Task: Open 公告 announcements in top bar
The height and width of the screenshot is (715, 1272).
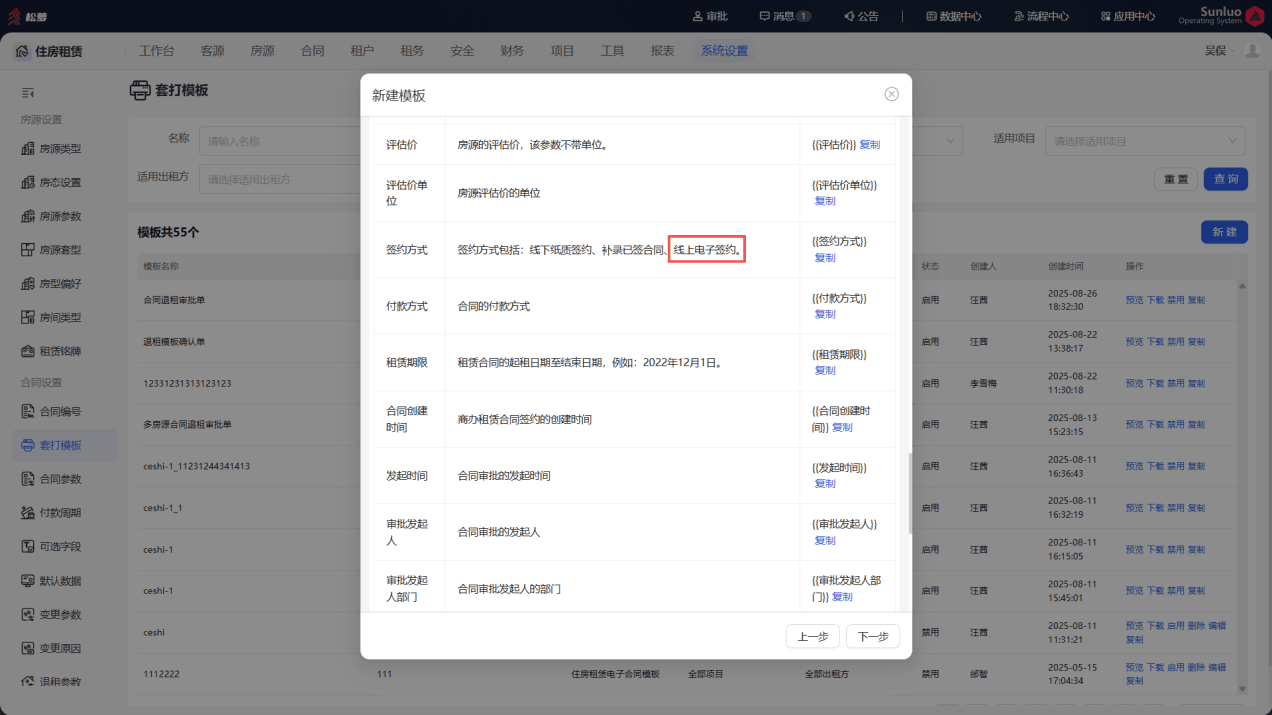Action: [860, 16]
